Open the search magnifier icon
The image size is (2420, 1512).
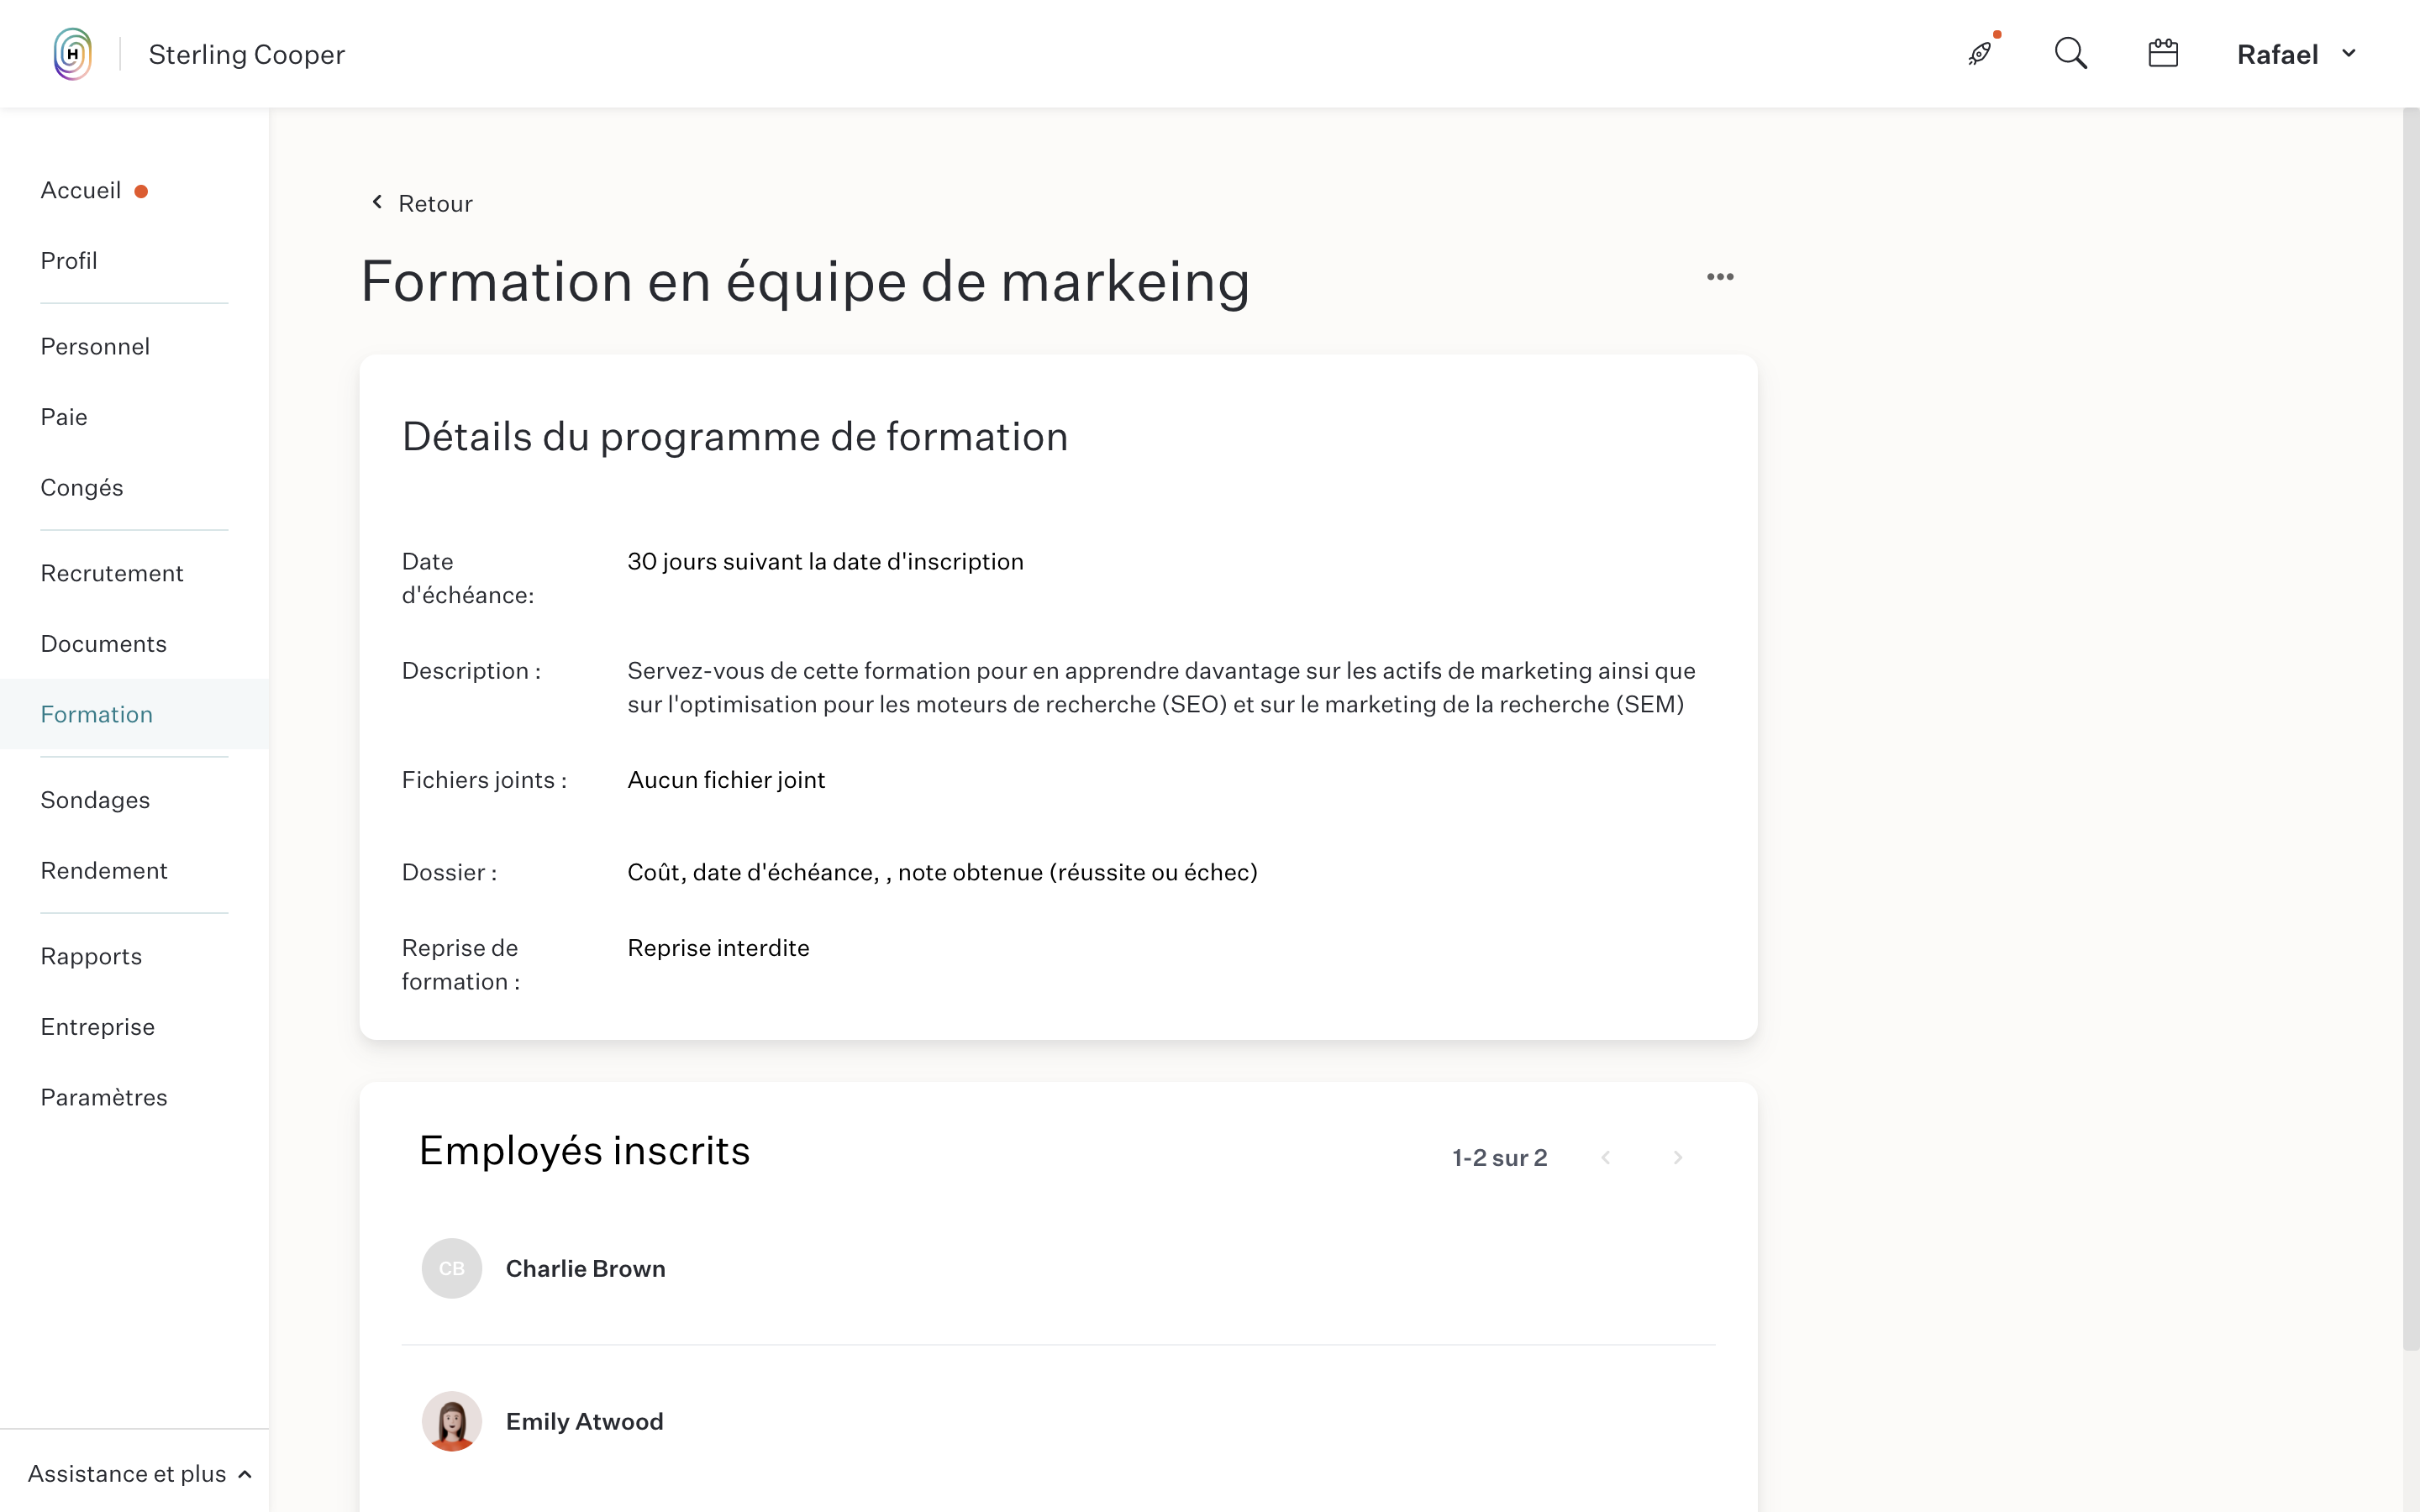(x=2070, y=54)
